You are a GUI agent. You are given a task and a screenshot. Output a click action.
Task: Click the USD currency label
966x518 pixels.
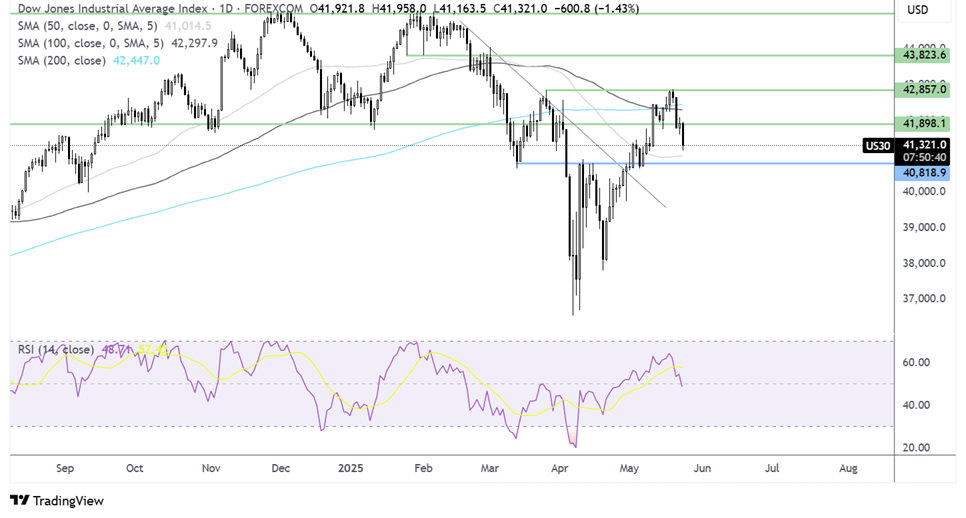[x=918, y=10]
